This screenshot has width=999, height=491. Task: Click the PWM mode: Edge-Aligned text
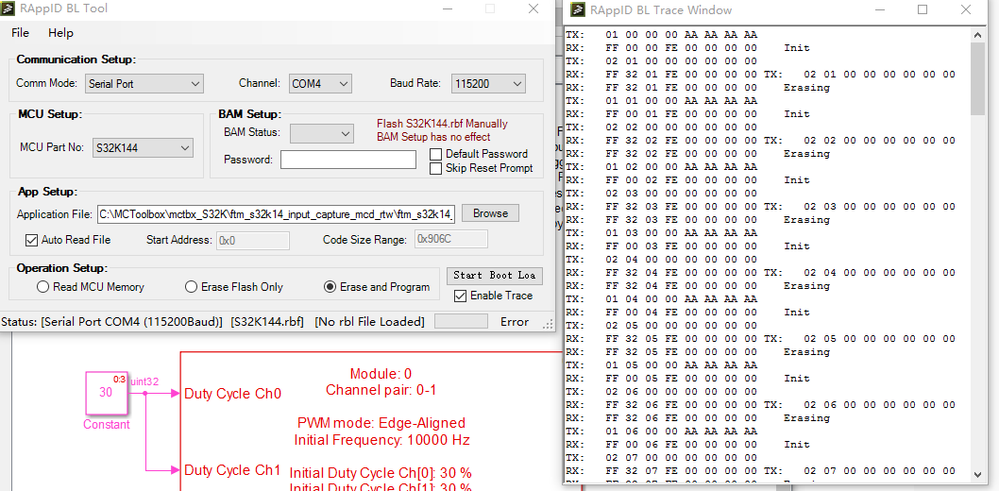[x=381, y=423]
